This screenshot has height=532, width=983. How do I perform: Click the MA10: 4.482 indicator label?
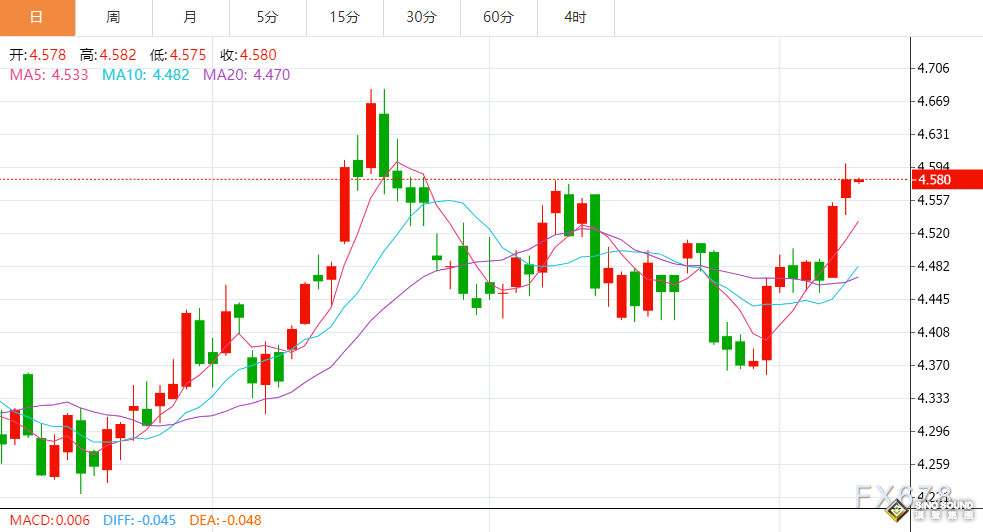(145, 75)
